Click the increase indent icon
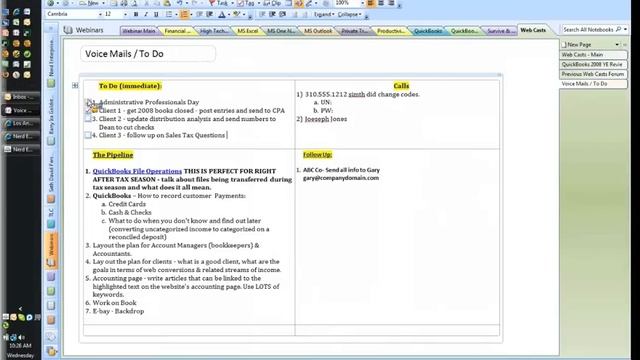The height and width of the screenshot is (360, 640). click(x=209, y=15)
